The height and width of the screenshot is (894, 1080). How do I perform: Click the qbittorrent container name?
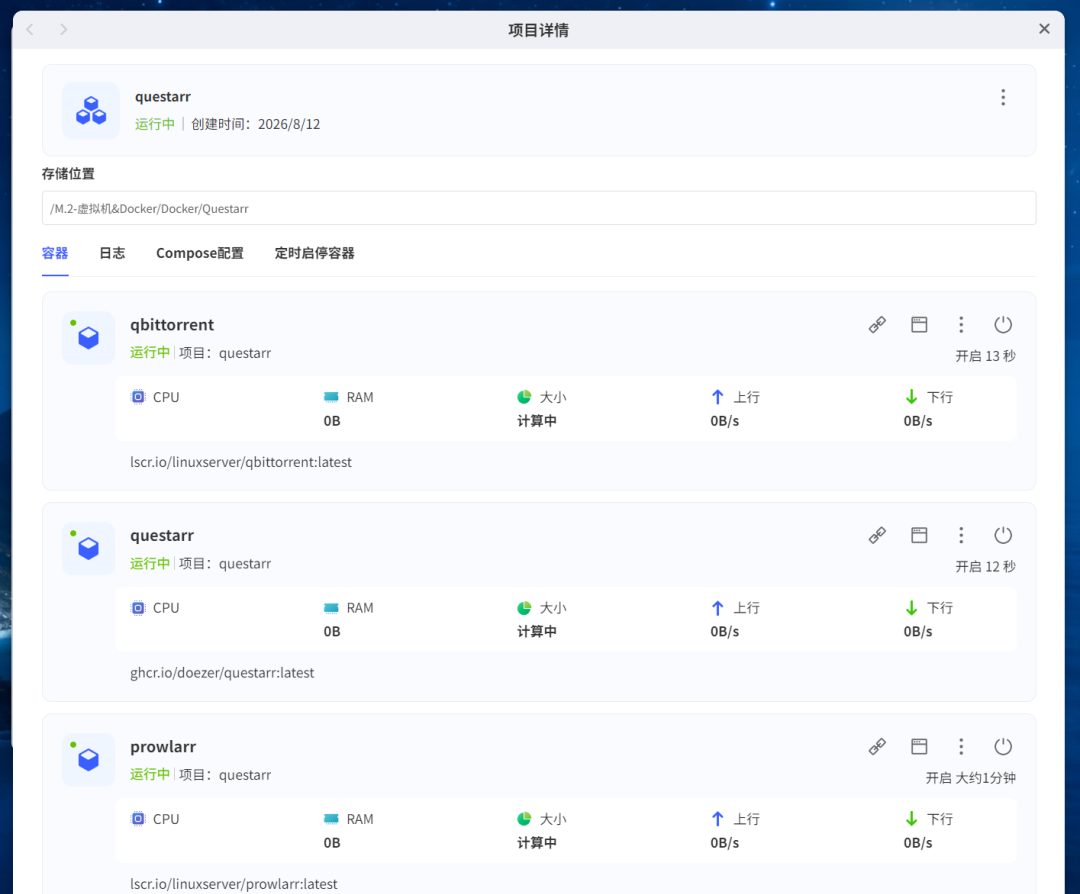172,324
